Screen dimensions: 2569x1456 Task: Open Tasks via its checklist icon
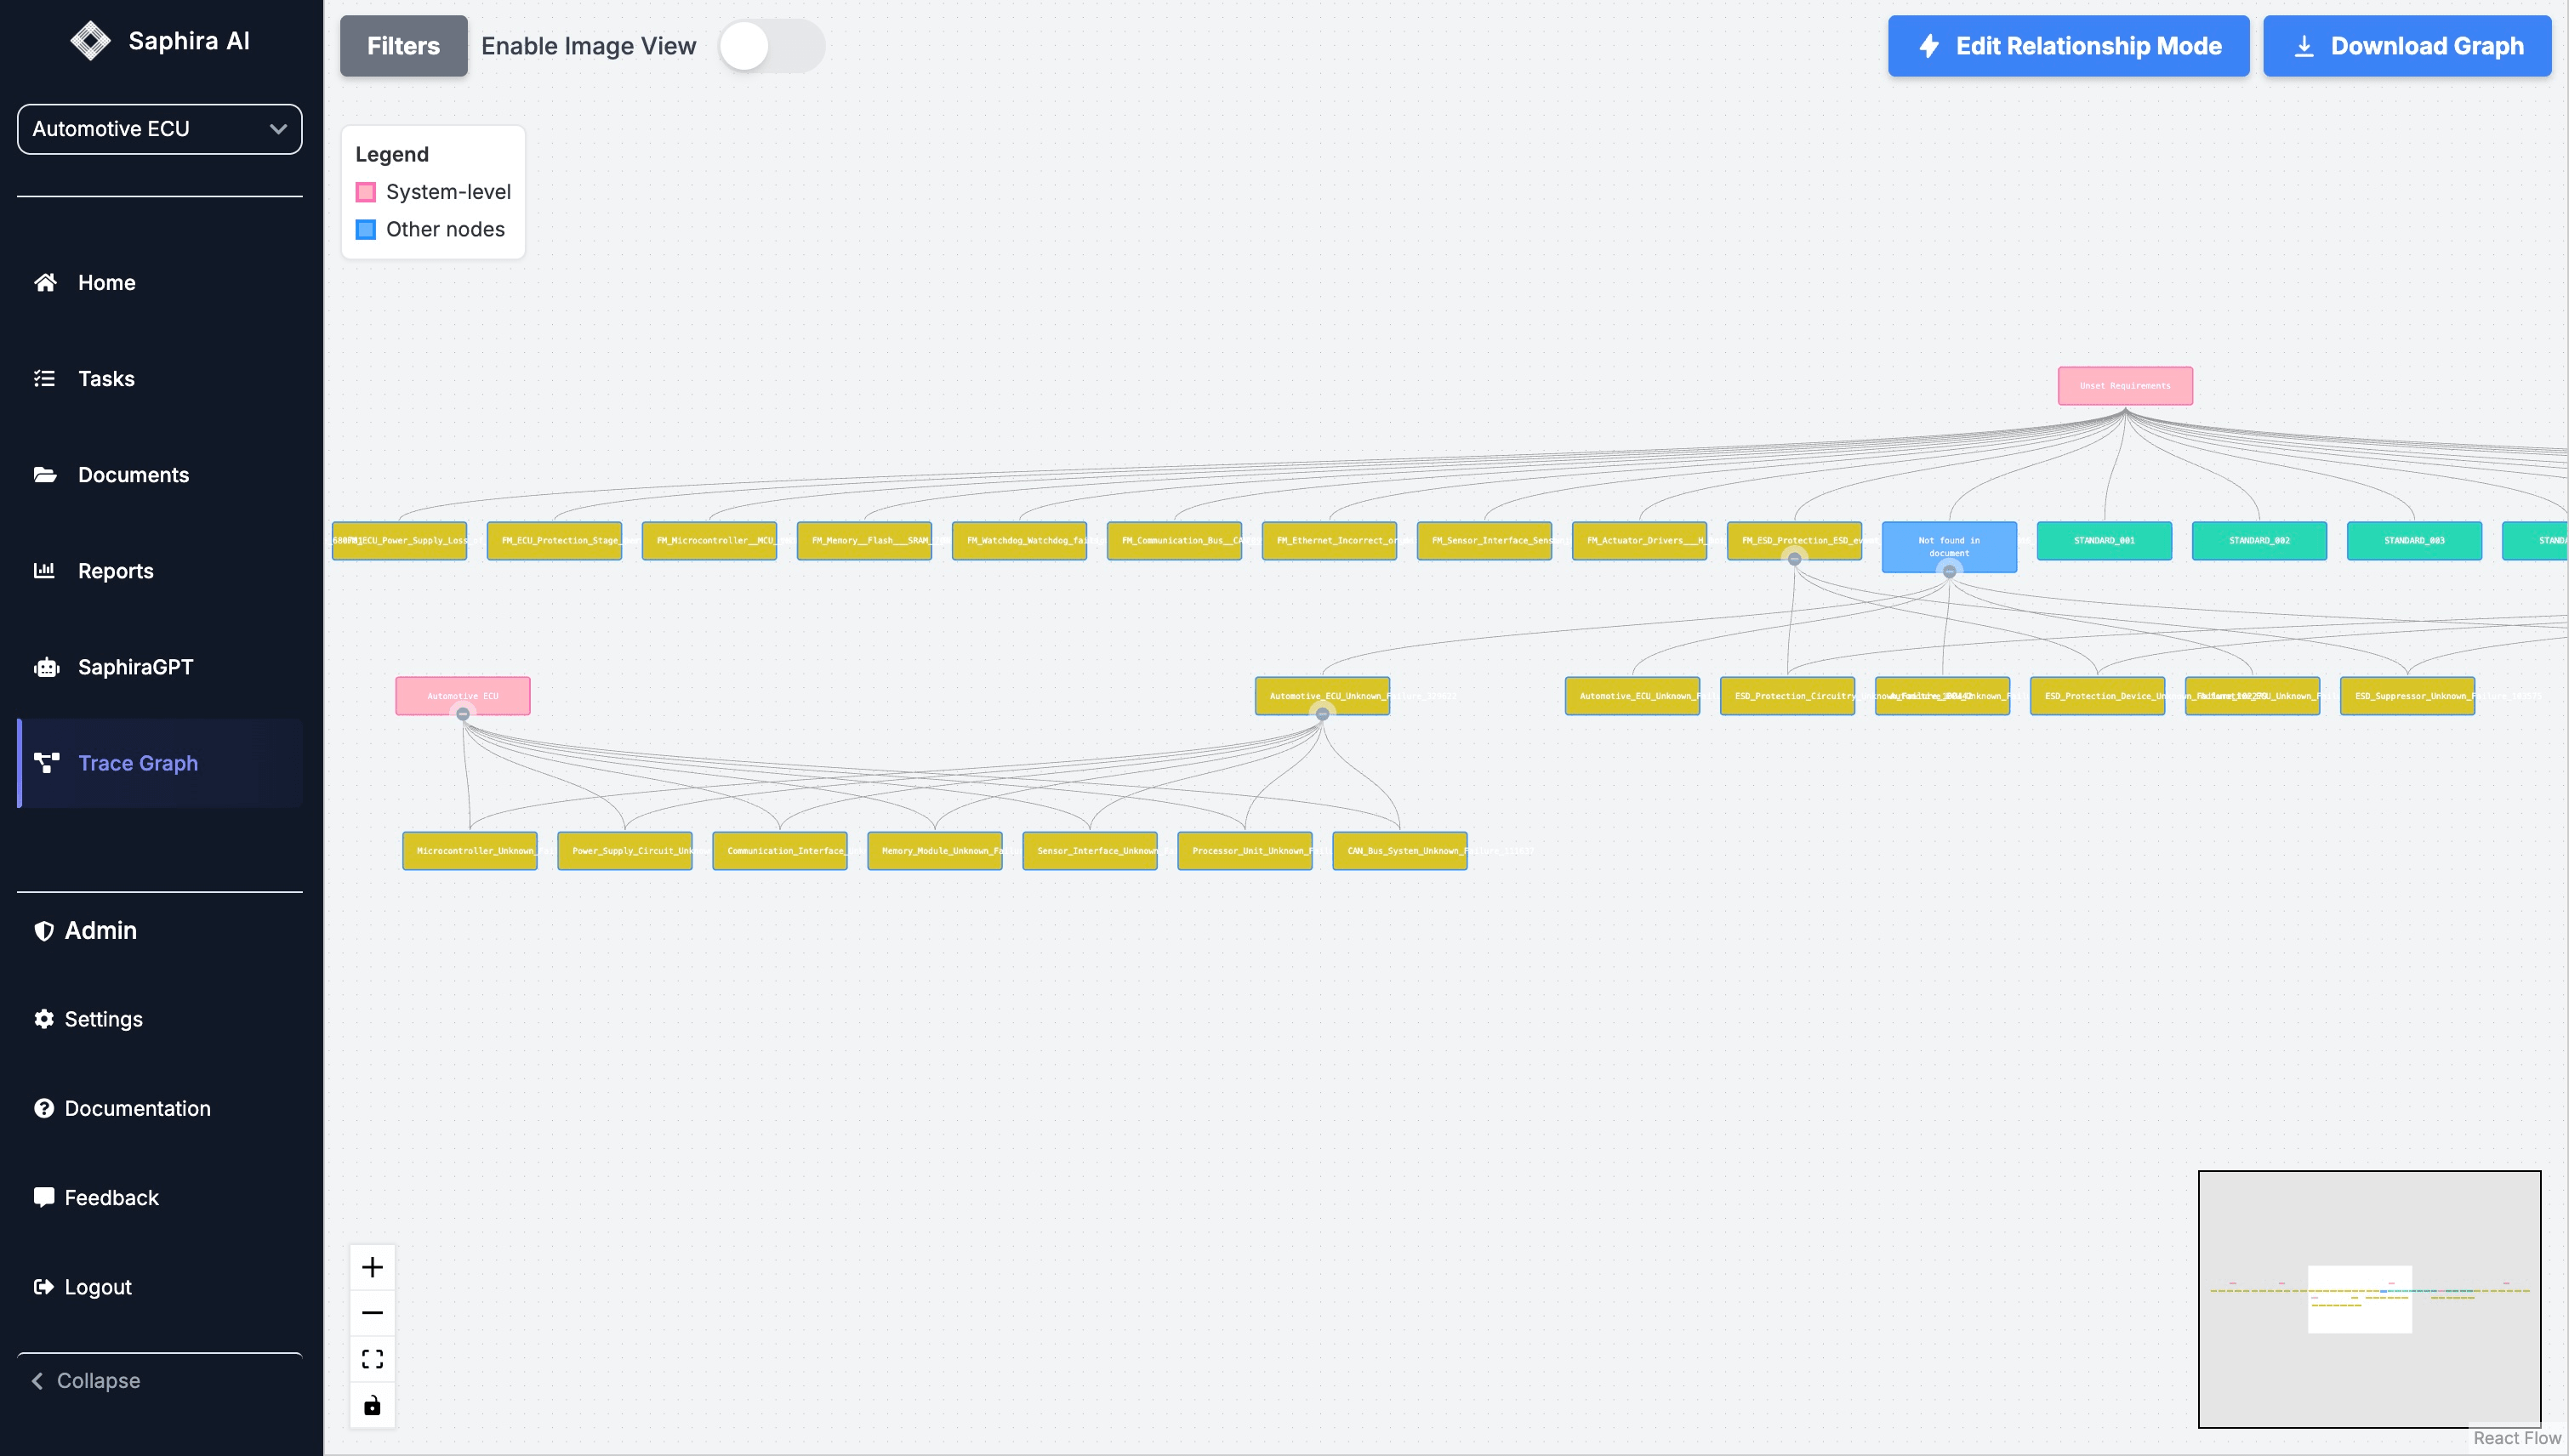[x=45, y=378]
